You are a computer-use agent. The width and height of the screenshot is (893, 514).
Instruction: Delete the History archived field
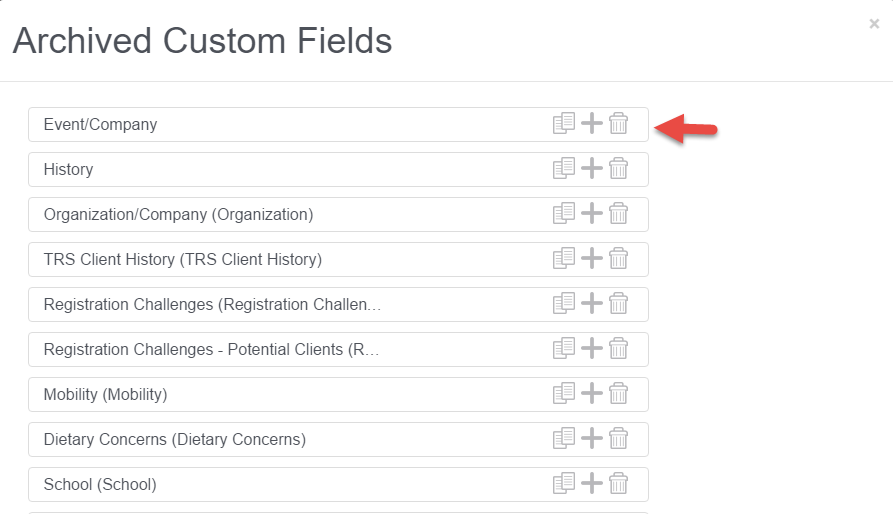click(619, 169)
